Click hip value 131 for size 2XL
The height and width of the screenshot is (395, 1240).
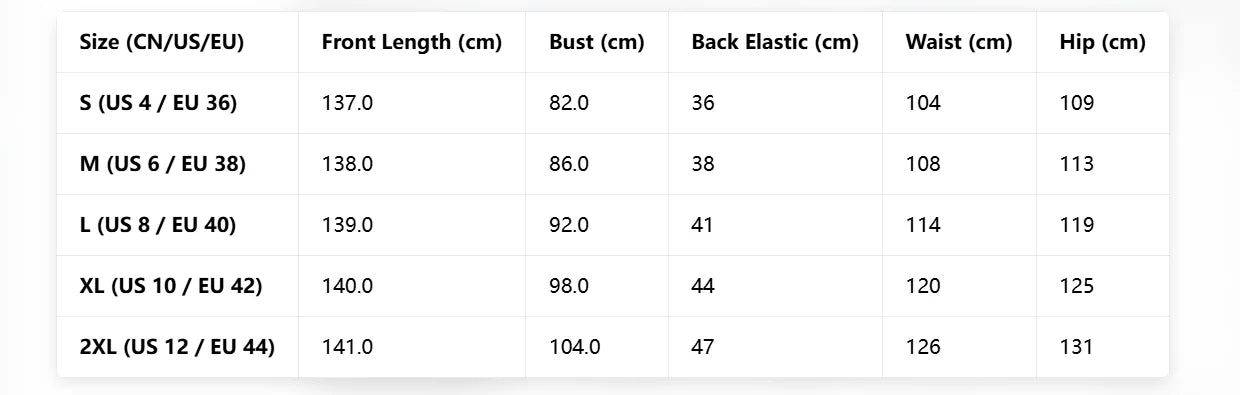(1077, 347)
